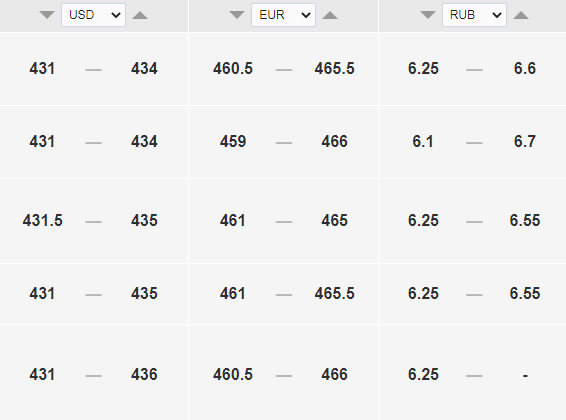Image resolution: width=566 pixels, height=420 pixels.
Task: Select the 6.1 RUB buy rate
Action: coord(423,141)
